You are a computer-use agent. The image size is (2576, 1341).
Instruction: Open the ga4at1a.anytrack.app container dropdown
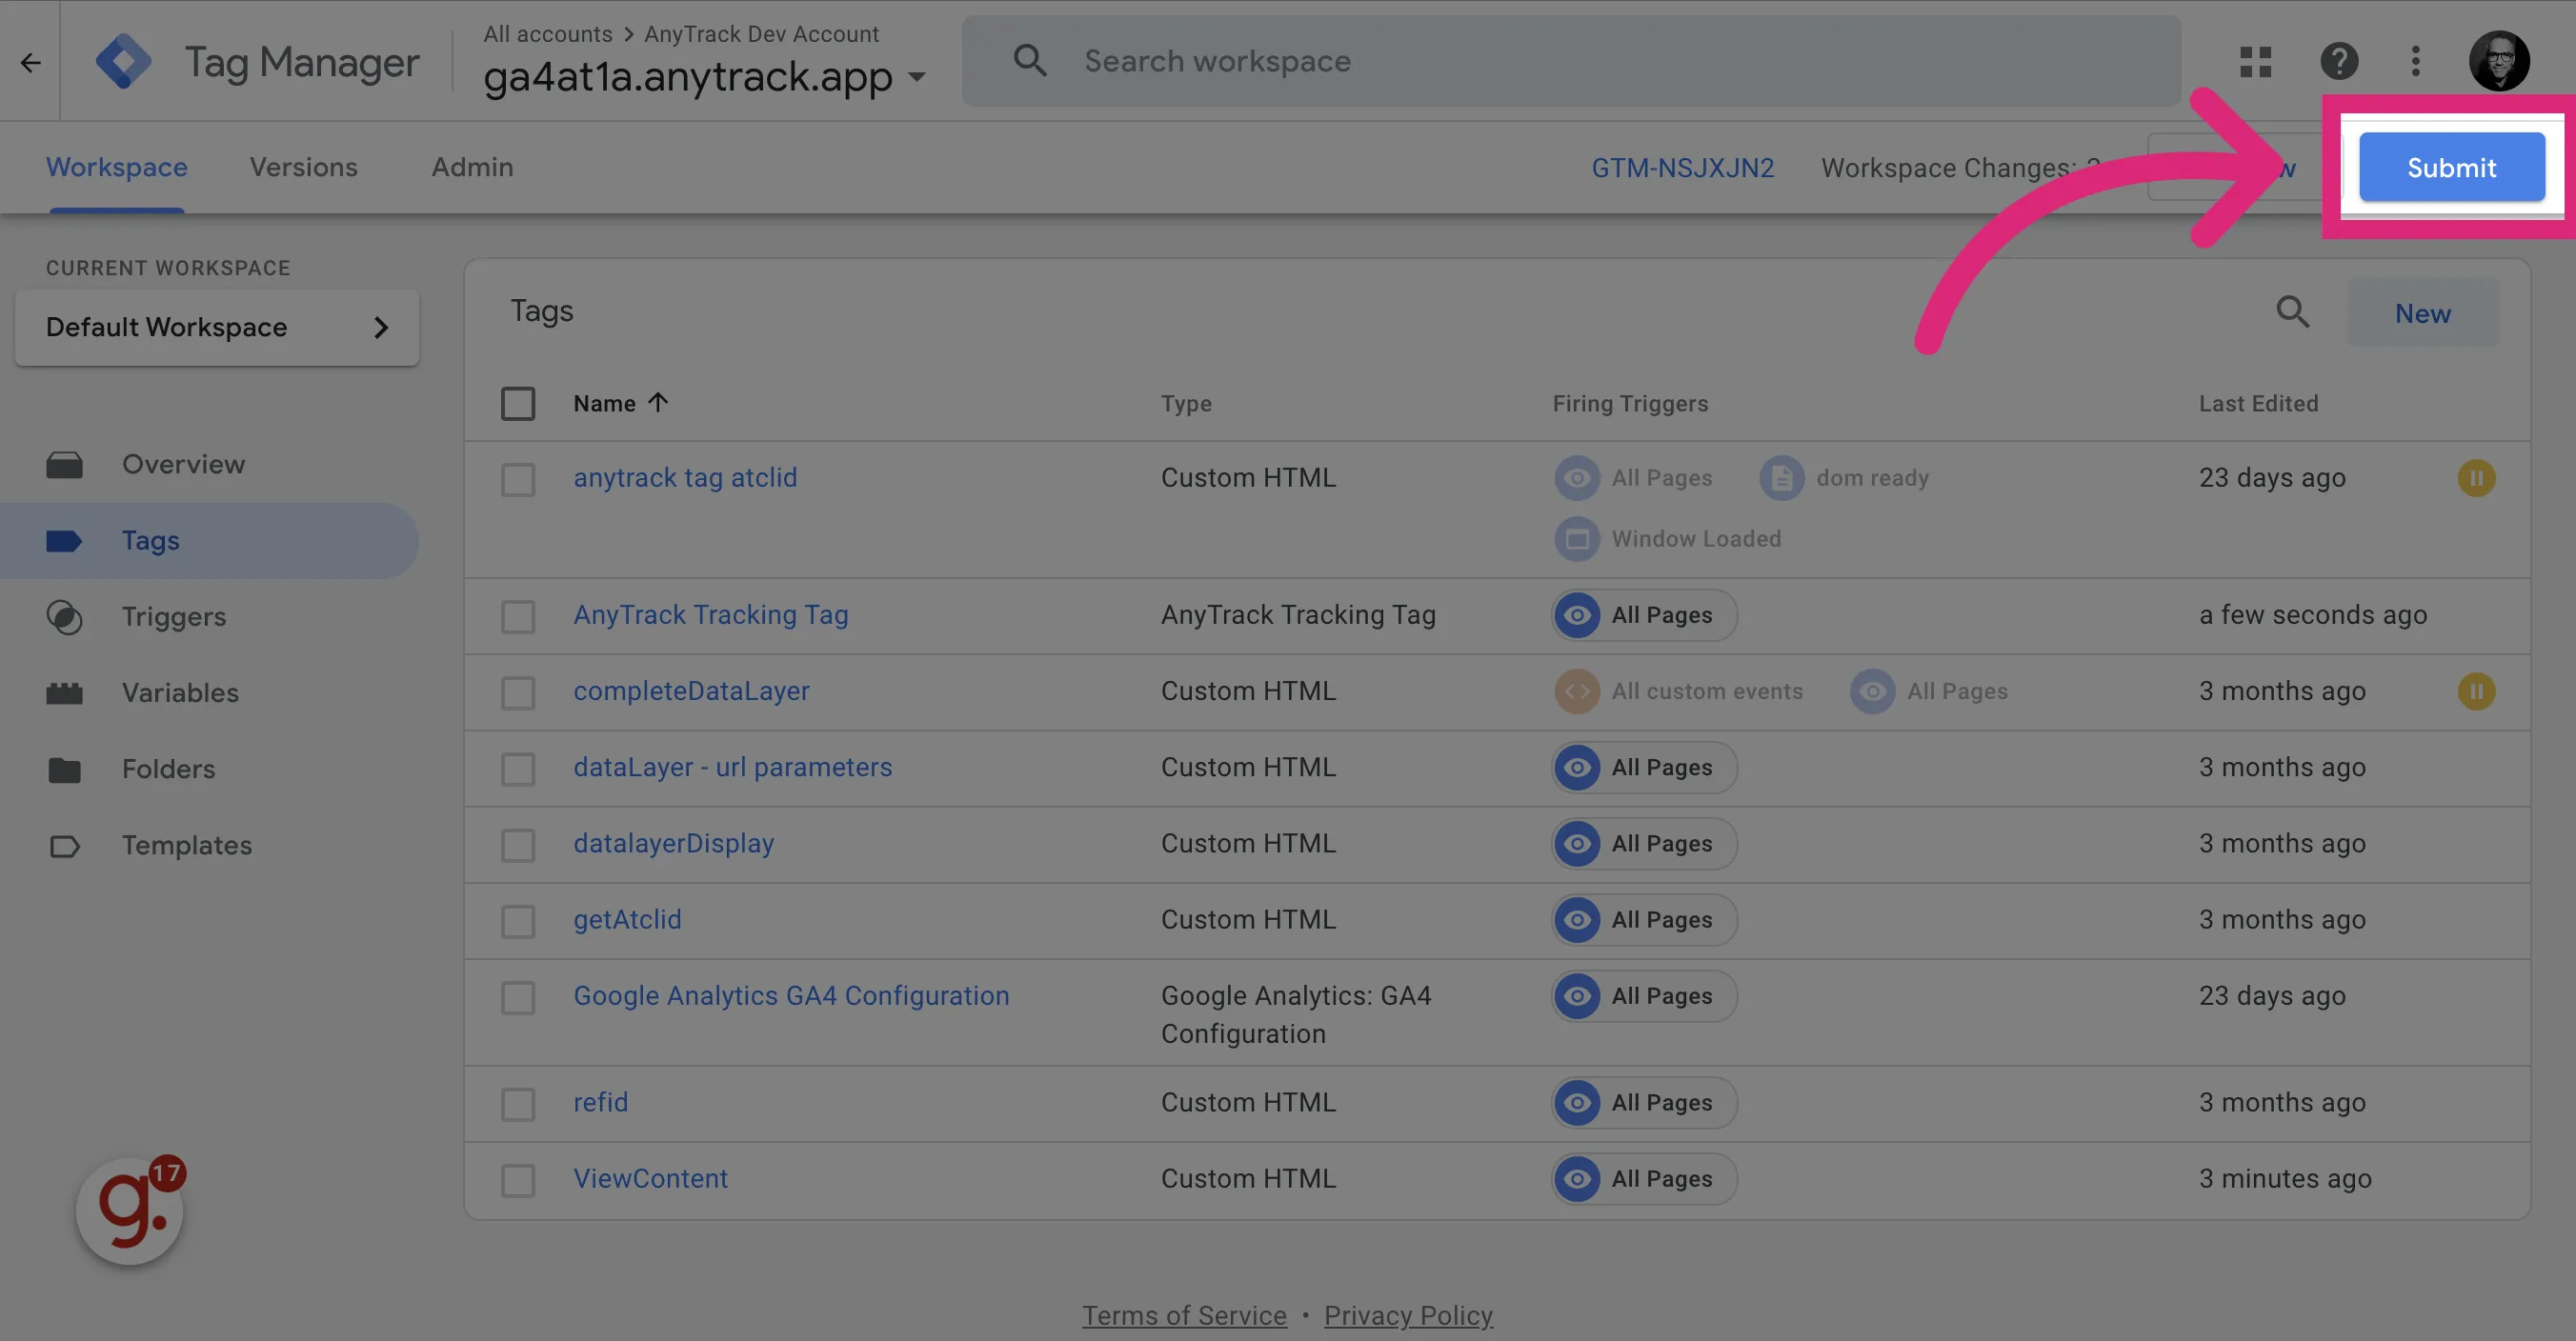click(705, 77)
